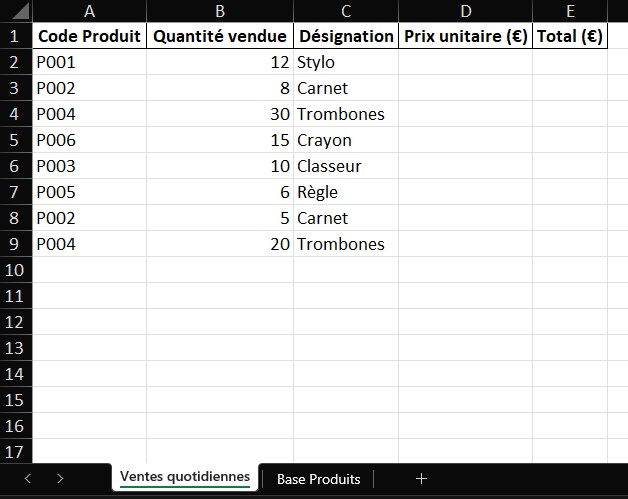Viewport: 628px width, 499px height.
Task: Select column B header
Action: (x=220, y=11)
